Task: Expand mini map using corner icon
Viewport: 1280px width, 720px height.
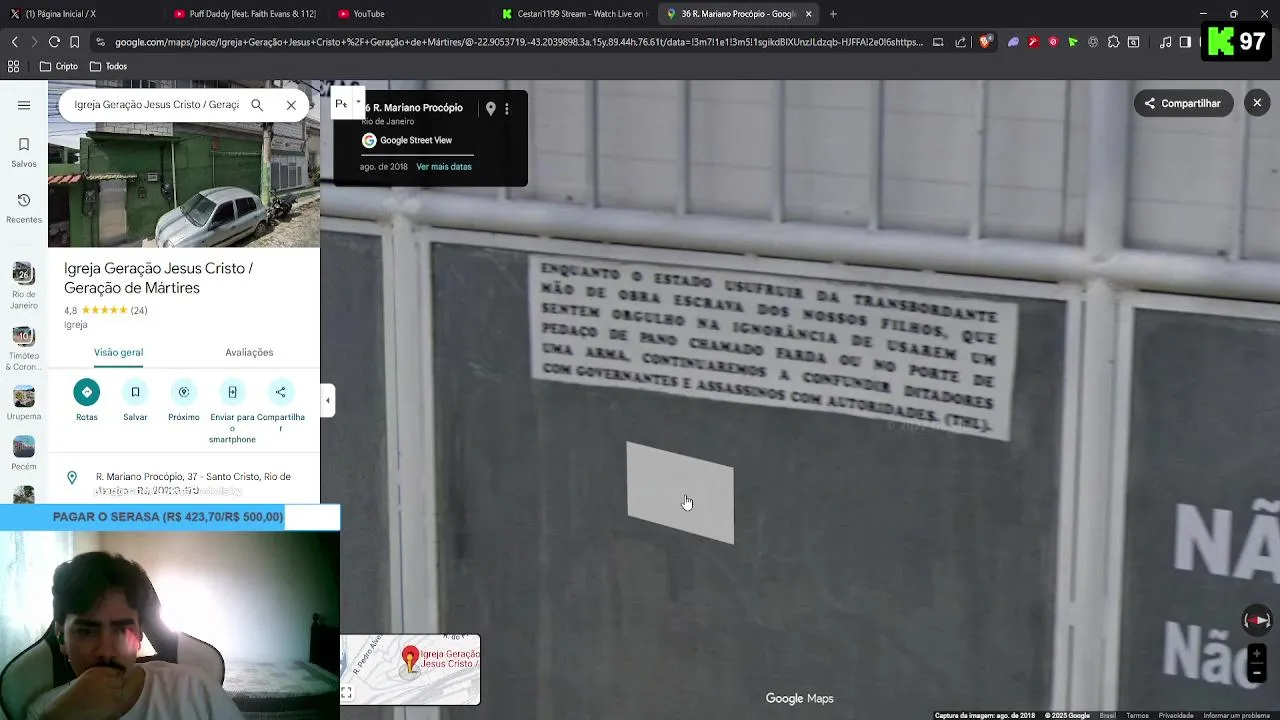Action: (347, 693)
